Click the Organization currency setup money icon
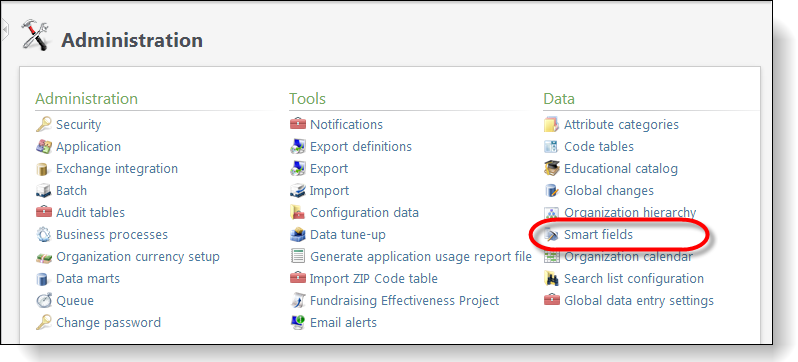Screen dimensions: 798x362 44,257
